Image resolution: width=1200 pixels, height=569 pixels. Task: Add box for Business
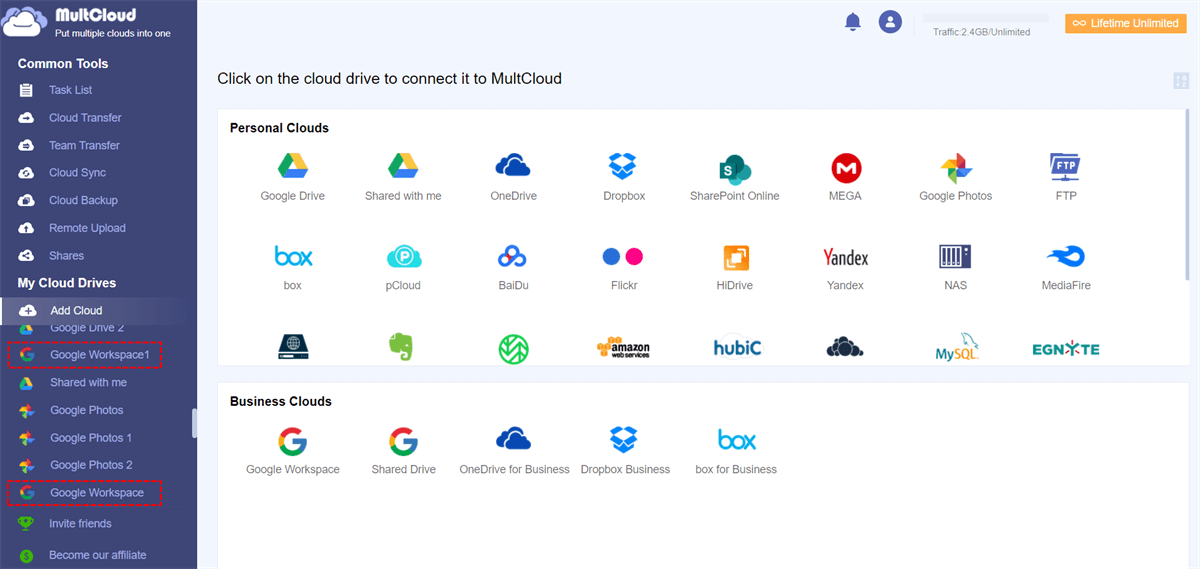[736, 450]
